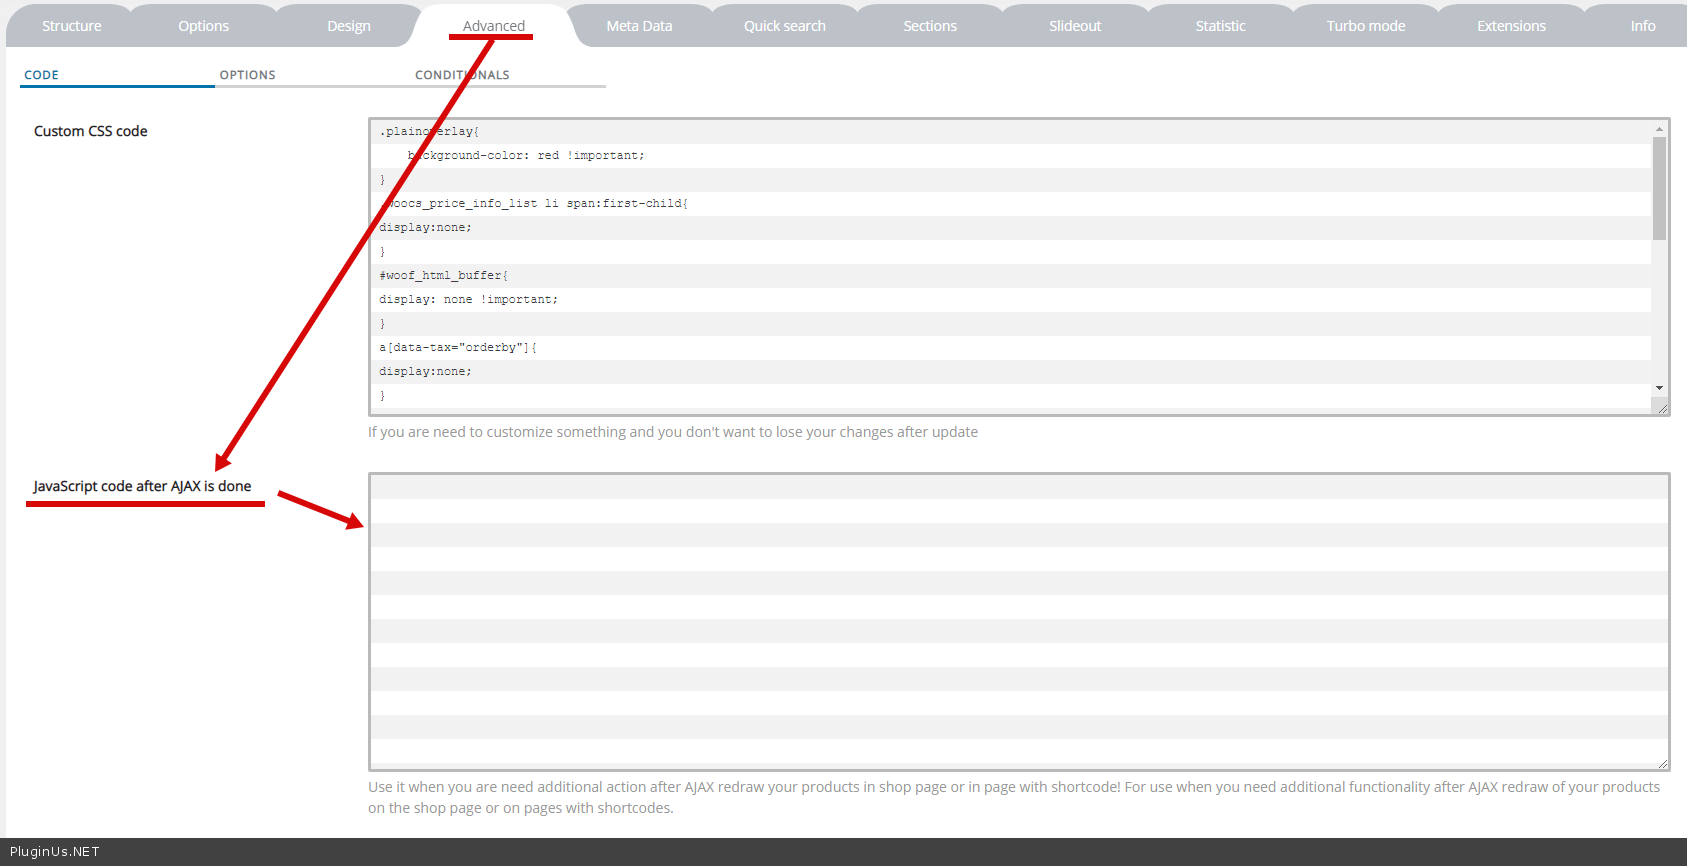This screenshot has height=866, width=1687.
Task: Go to the Extensions tab
Action: pos(1511,26)
